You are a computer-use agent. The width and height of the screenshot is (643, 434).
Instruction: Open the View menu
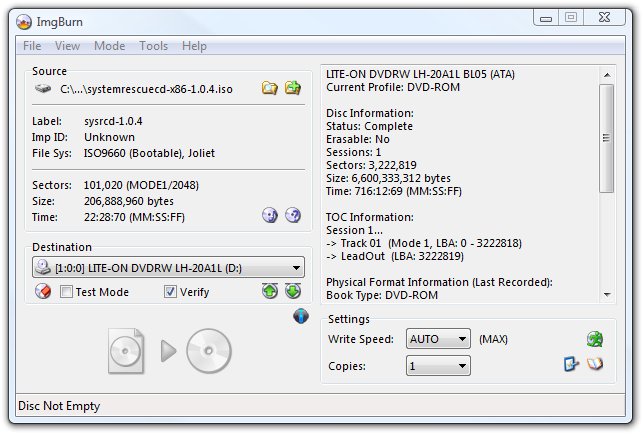67,46
